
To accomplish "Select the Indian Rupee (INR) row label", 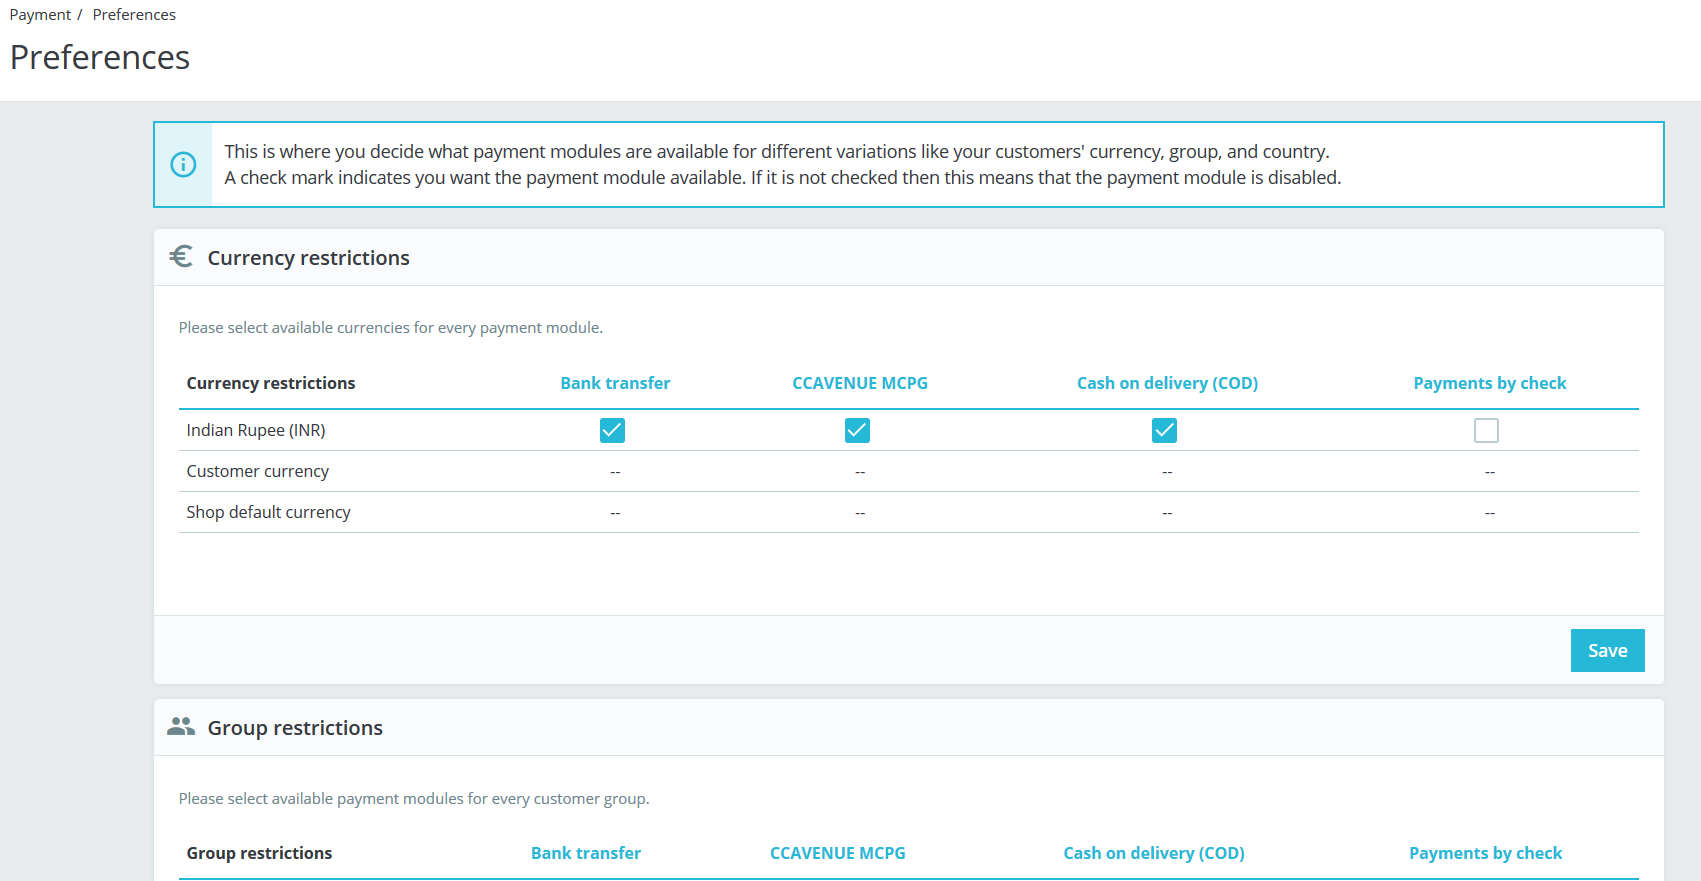I will (x=256, y=430).
